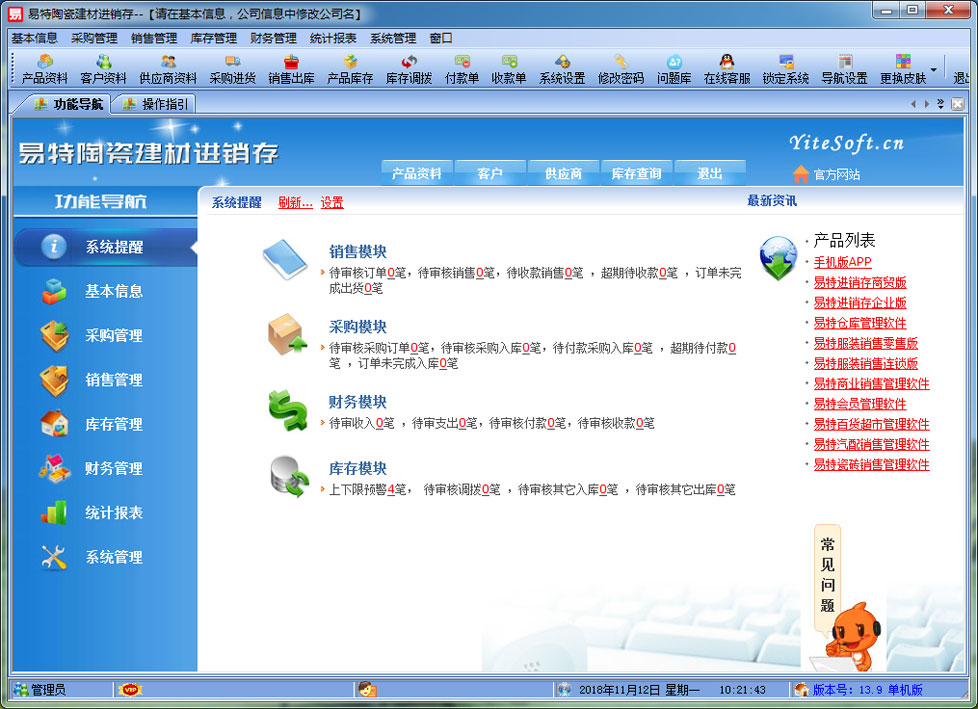Click the 销售出库 toolbar icon
The height and width of the screenshot is (709, 978).
pyautogui.click(x=291, y=69)
